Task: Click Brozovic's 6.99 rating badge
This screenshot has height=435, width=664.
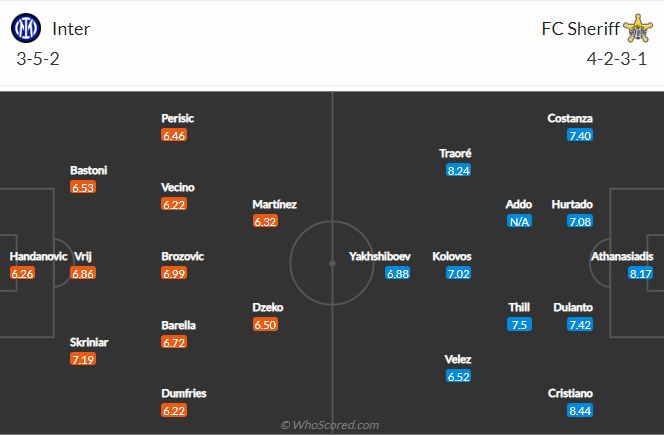Action: (x=174, y=273)
